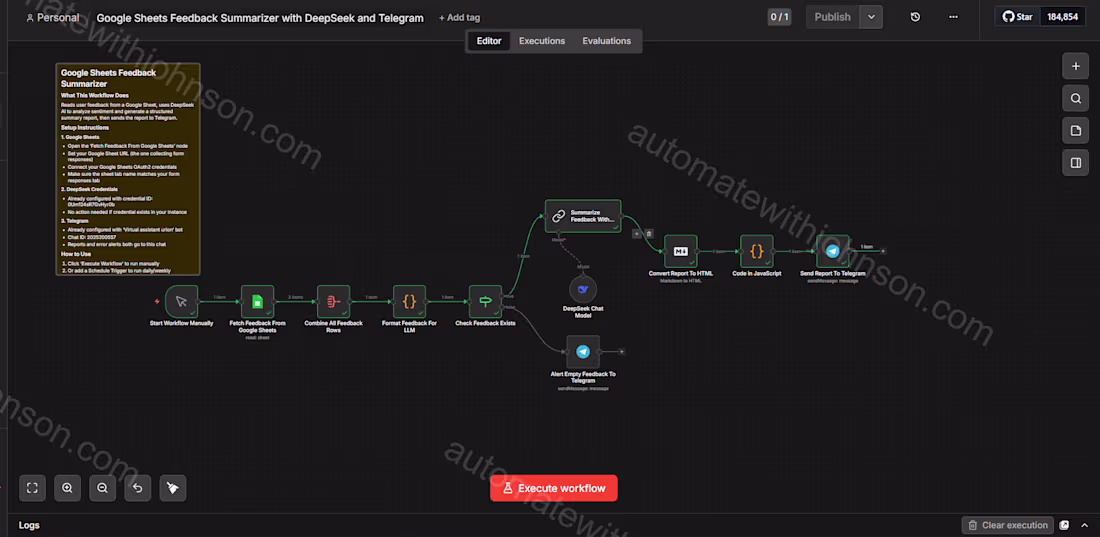Image resolution: width=1100 pixels, height=537 pixels.
Task: Select the Google Sheets Feedback Summarizer sticky note
Action: click(x=128, y=169)
